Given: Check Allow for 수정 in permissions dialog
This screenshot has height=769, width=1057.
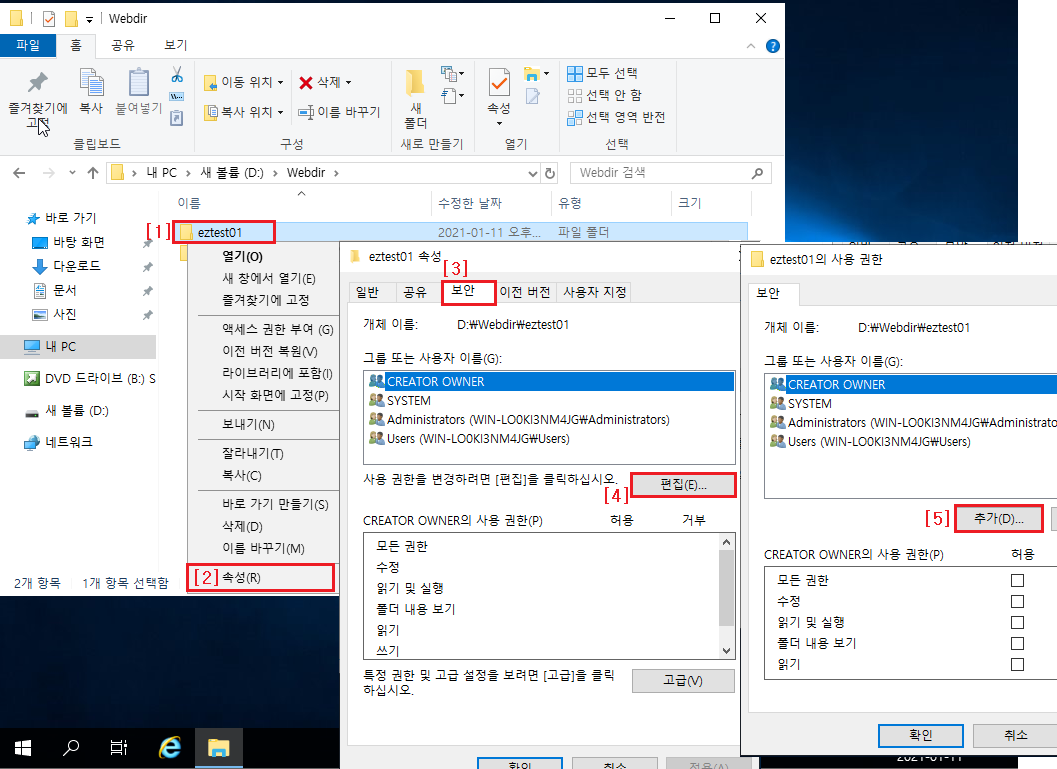Looking at the screenshot, I should point(1017,601).
